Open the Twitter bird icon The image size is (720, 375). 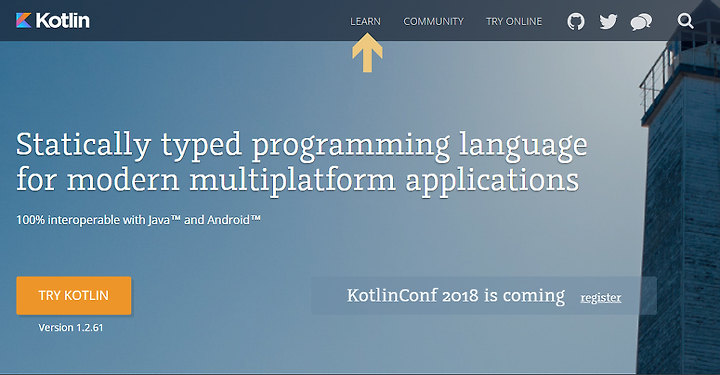click(608, 22)
